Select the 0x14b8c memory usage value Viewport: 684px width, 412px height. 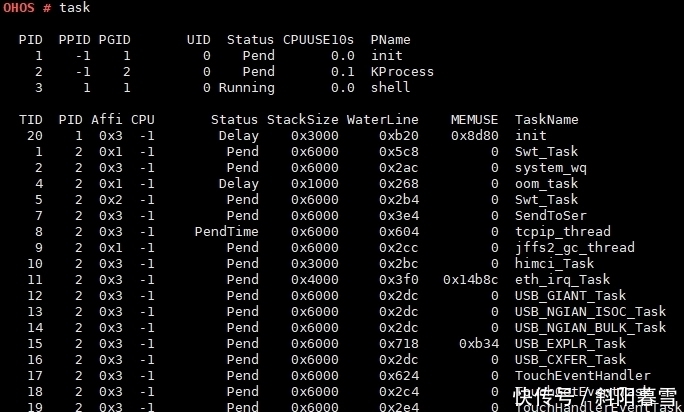coord(470,280)
